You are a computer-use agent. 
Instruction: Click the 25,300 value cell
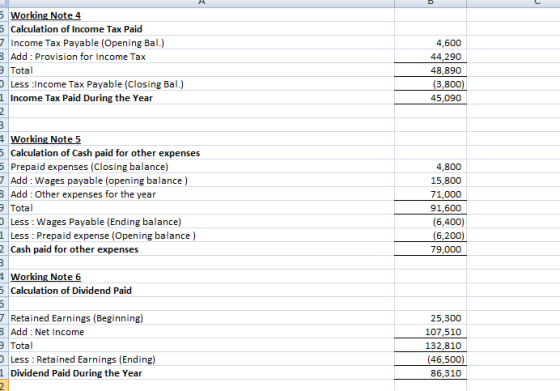pos(430,318)
